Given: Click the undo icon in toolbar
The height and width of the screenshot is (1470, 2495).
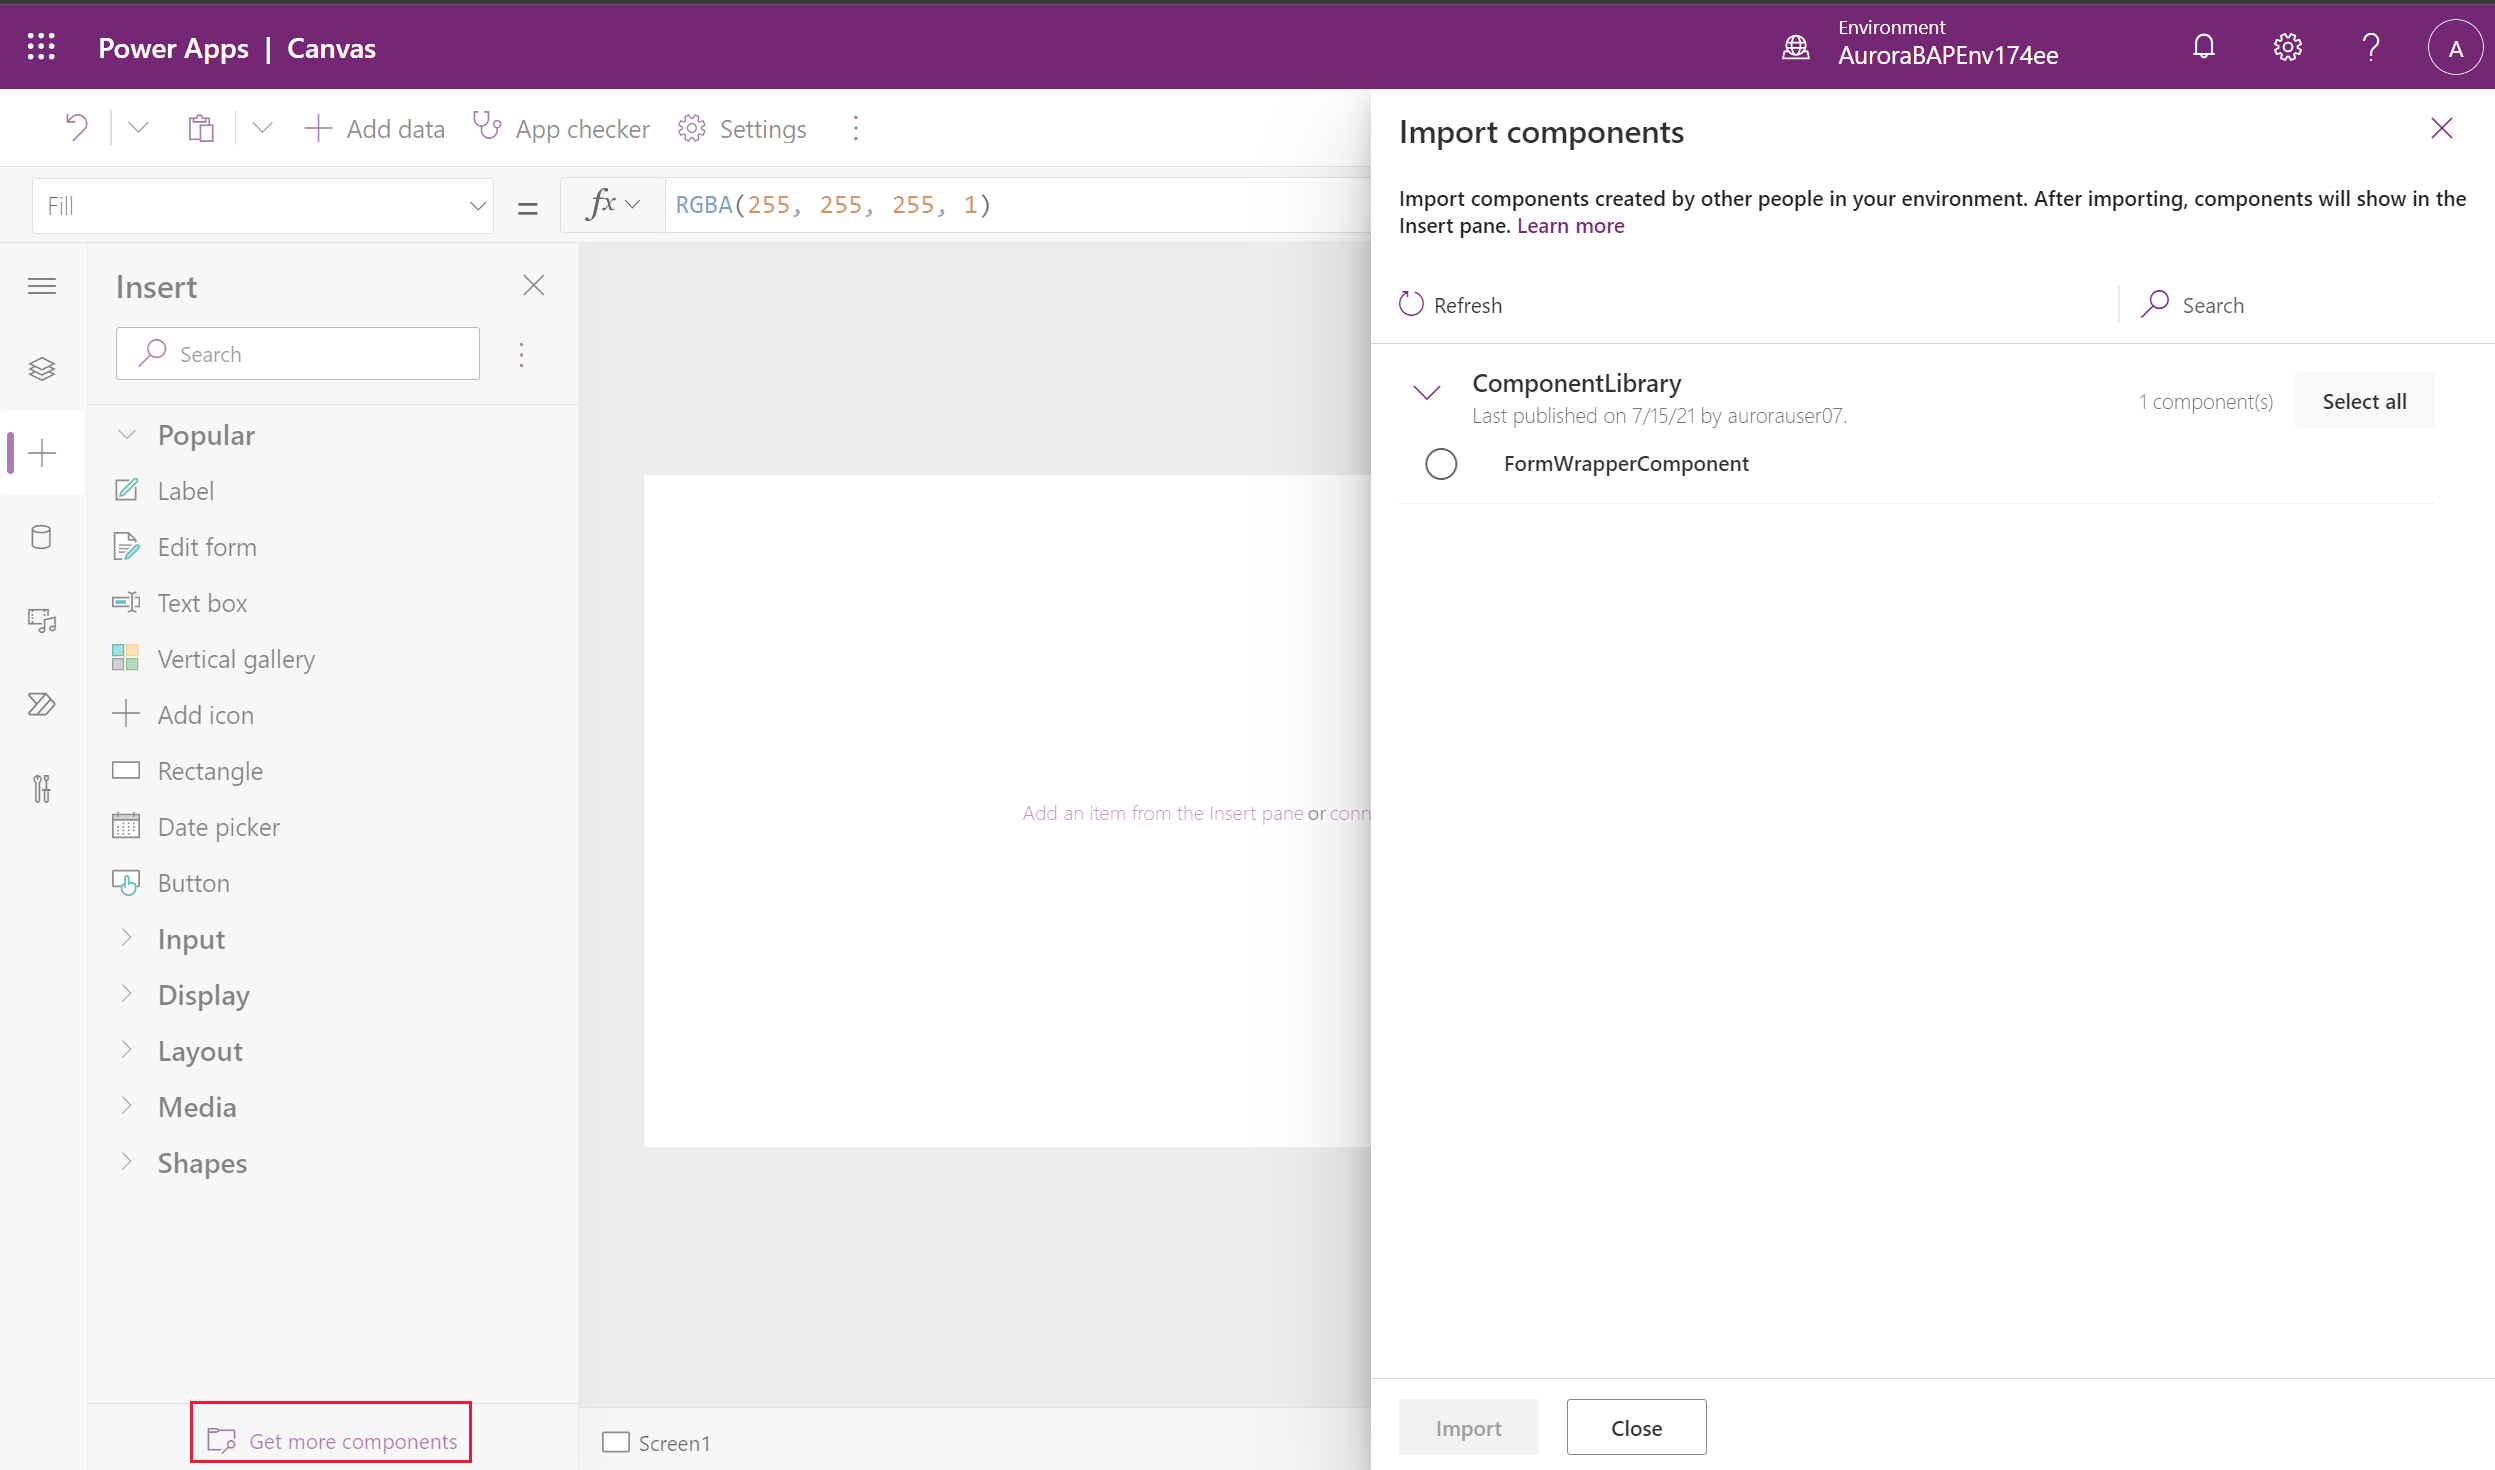Looking at the screenshot, I should pyautogui.click(x=77, y=128).
